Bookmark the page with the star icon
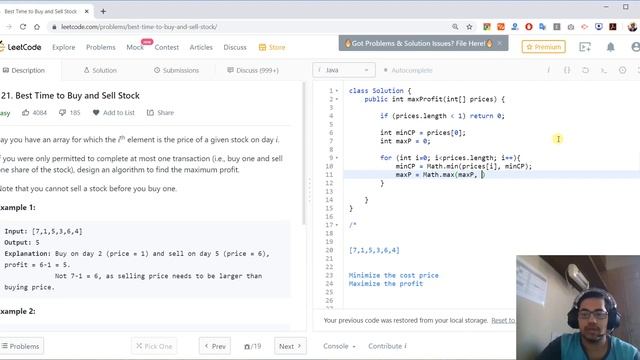Screen dimensions: 640x360 469,27
